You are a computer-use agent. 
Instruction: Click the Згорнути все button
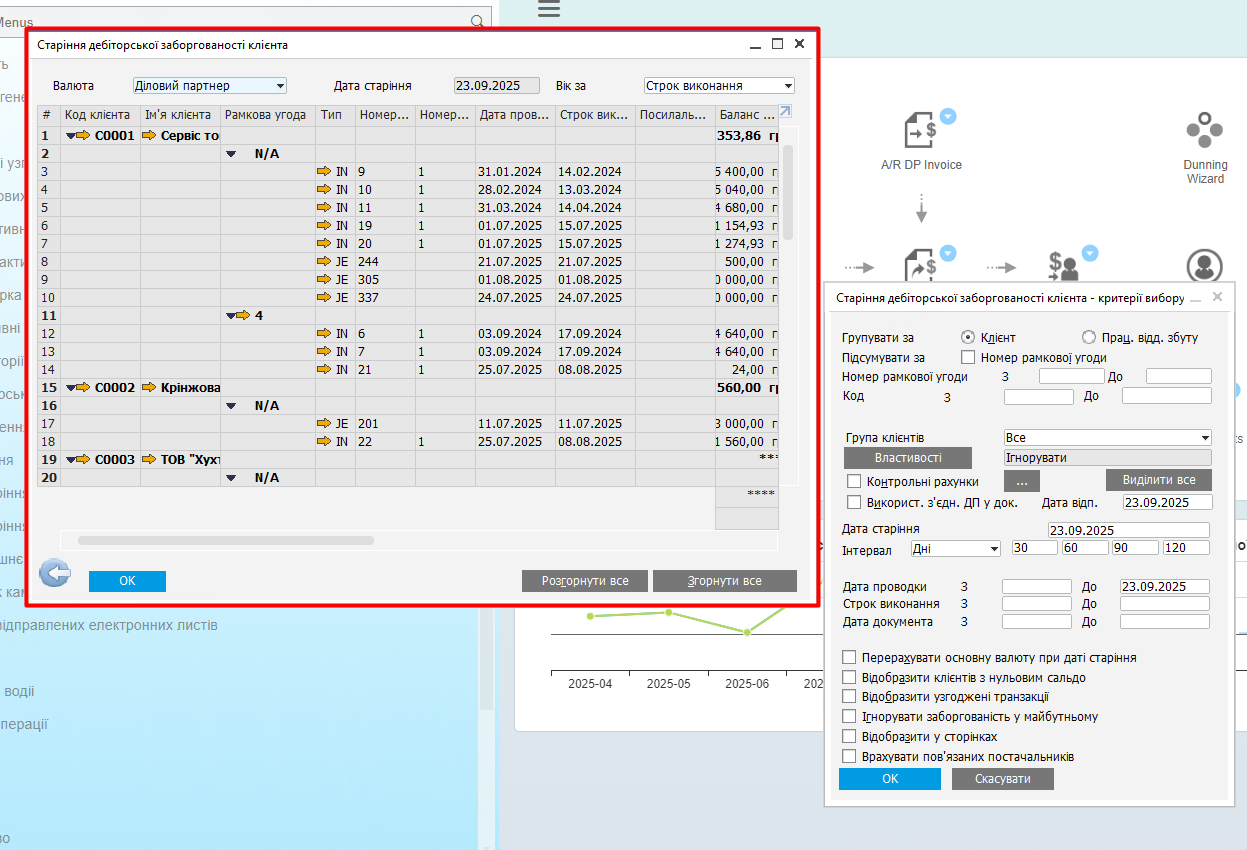point(724,581)
